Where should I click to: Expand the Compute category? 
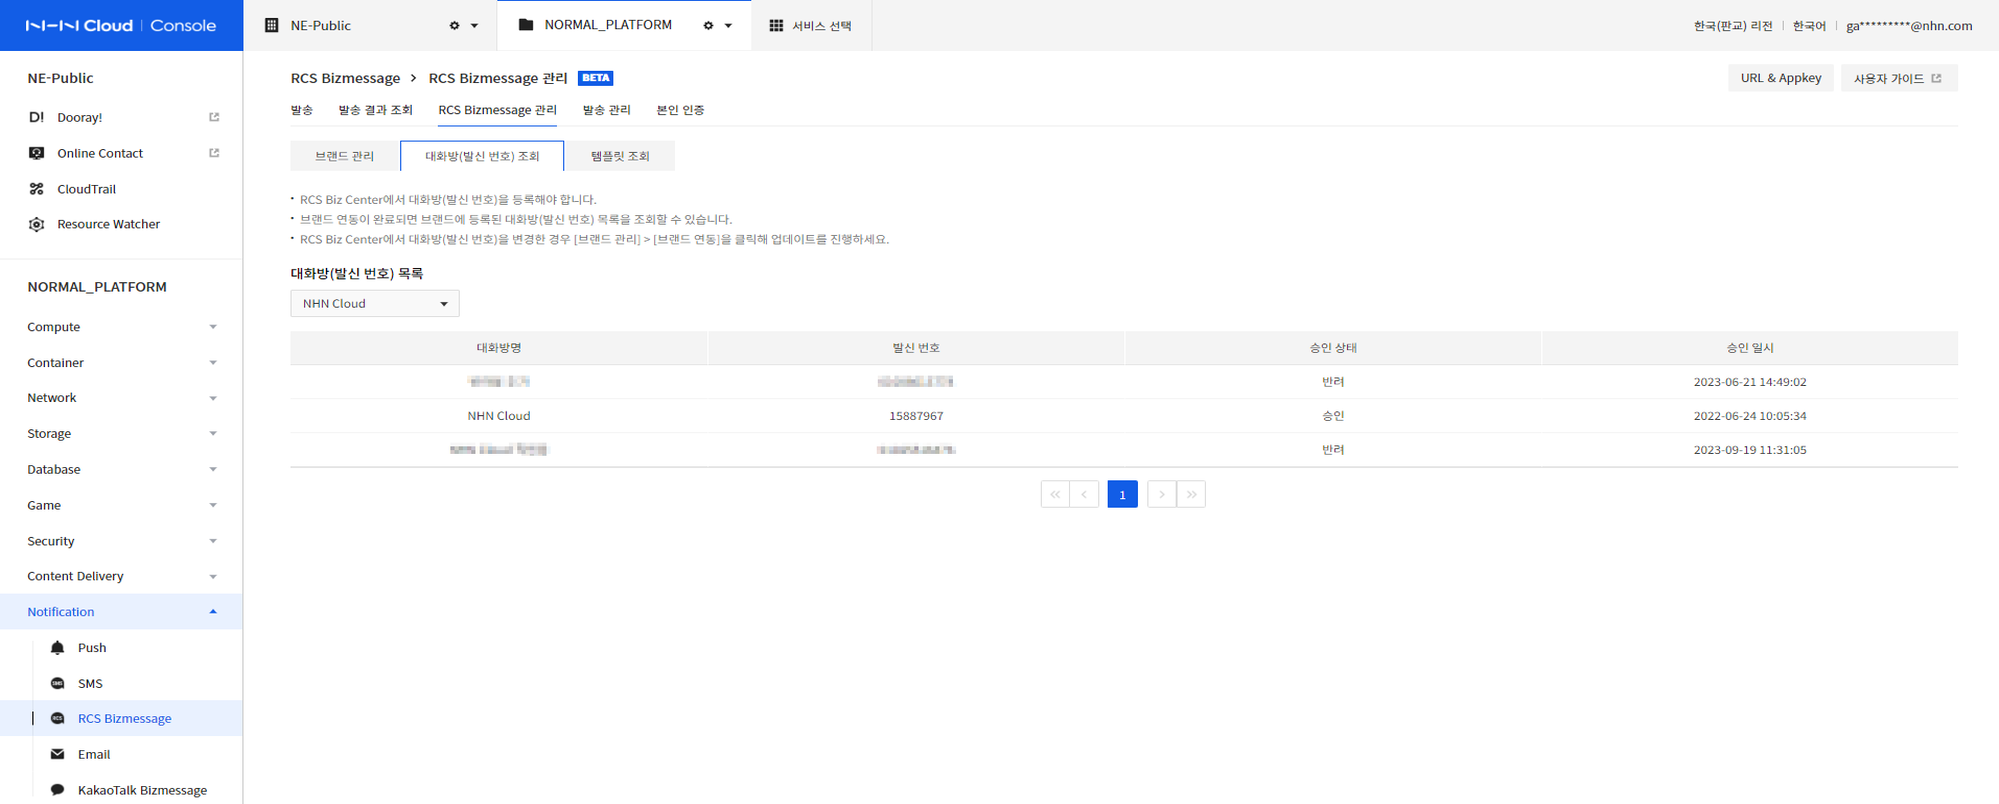[x=121, y=327]
